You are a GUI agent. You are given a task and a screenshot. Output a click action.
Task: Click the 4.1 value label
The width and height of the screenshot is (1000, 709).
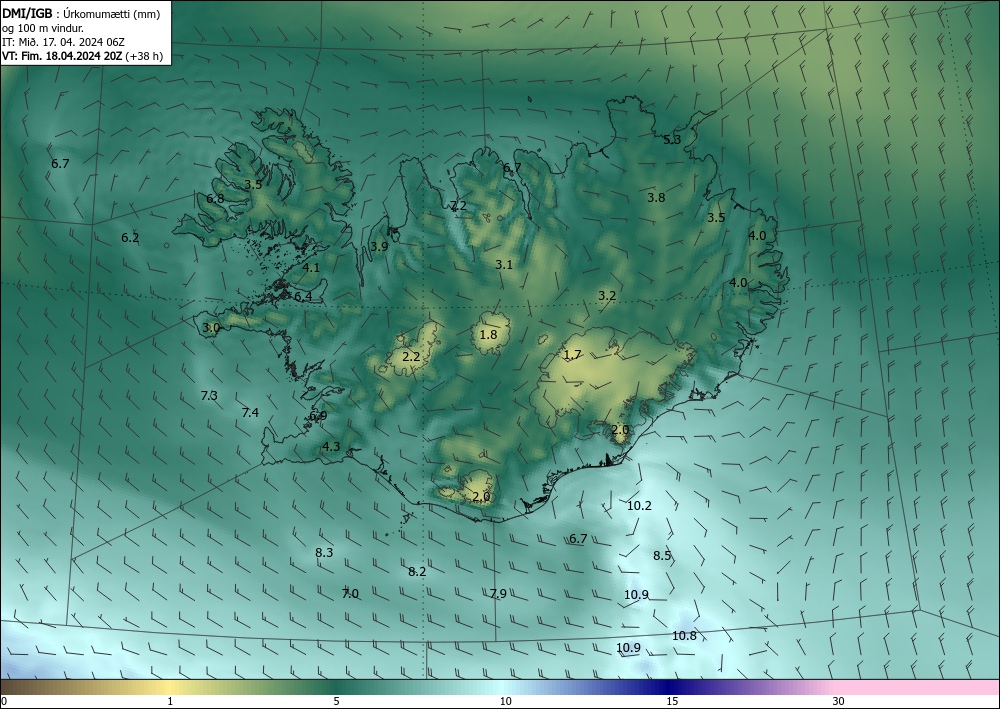pos(311,268)
